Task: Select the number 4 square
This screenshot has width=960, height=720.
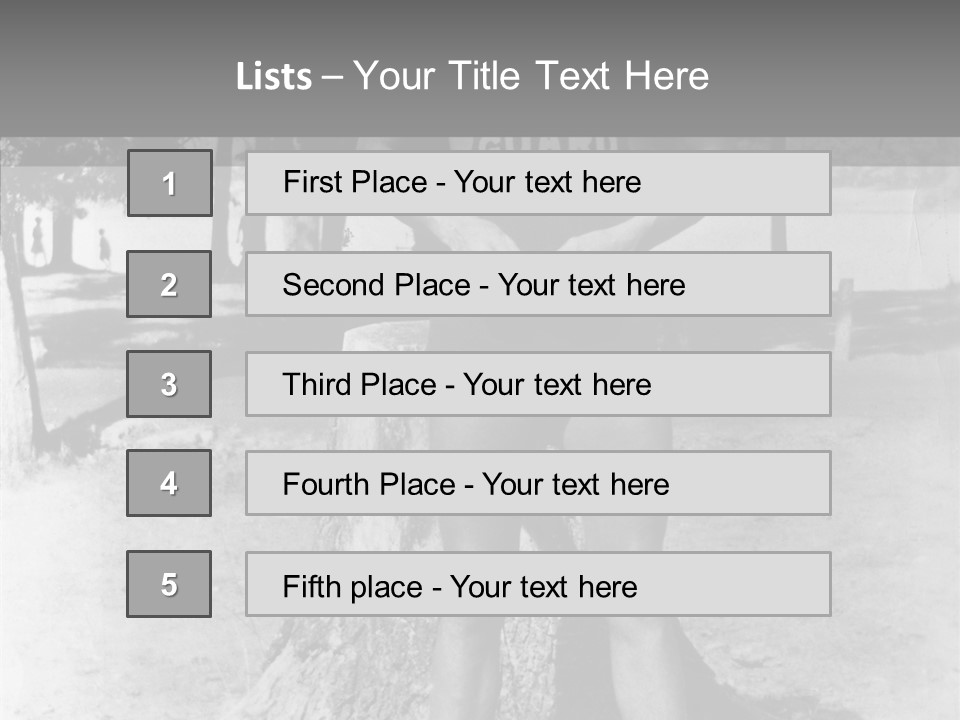Action: [169, 483]
